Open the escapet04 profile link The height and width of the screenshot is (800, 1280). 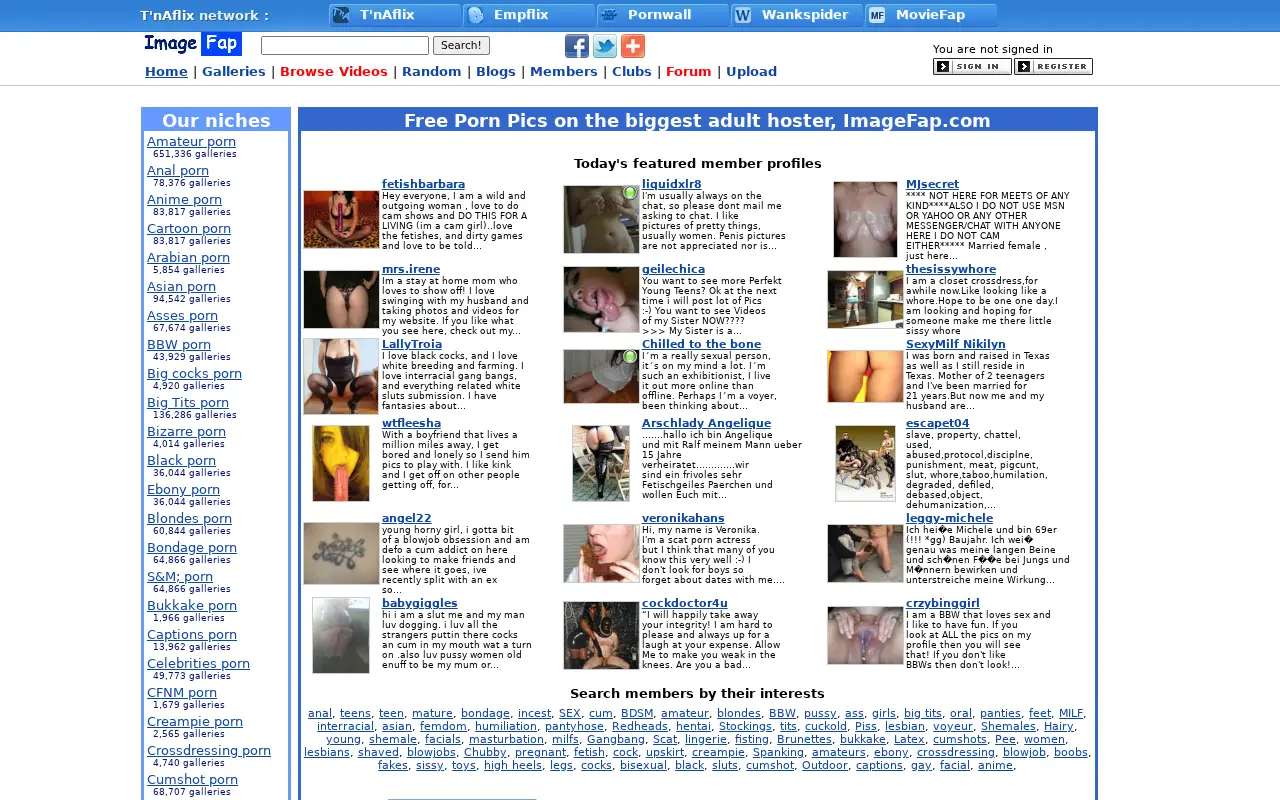938,424
